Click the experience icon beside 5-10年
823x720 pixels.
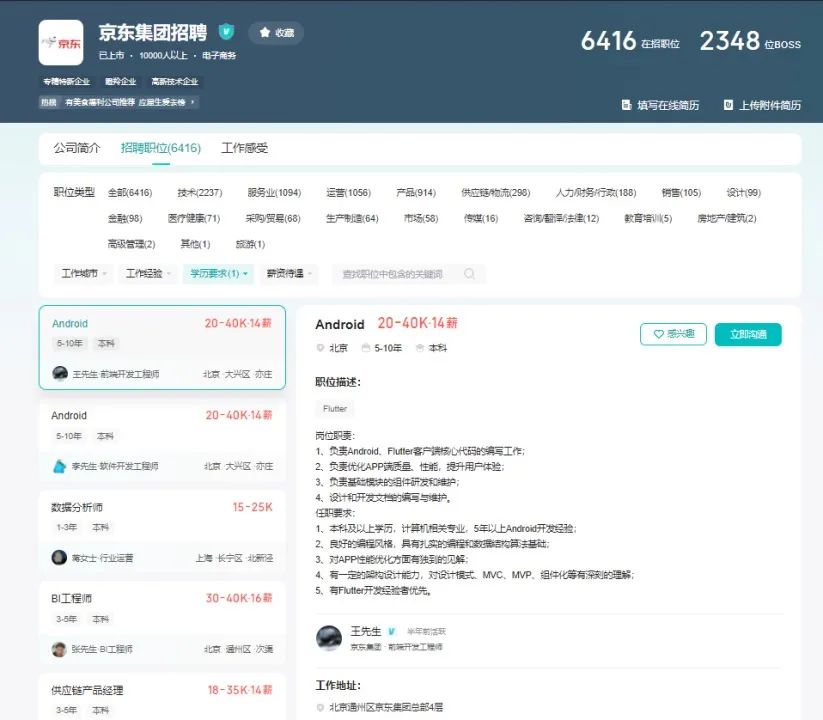tap(366, 348)
